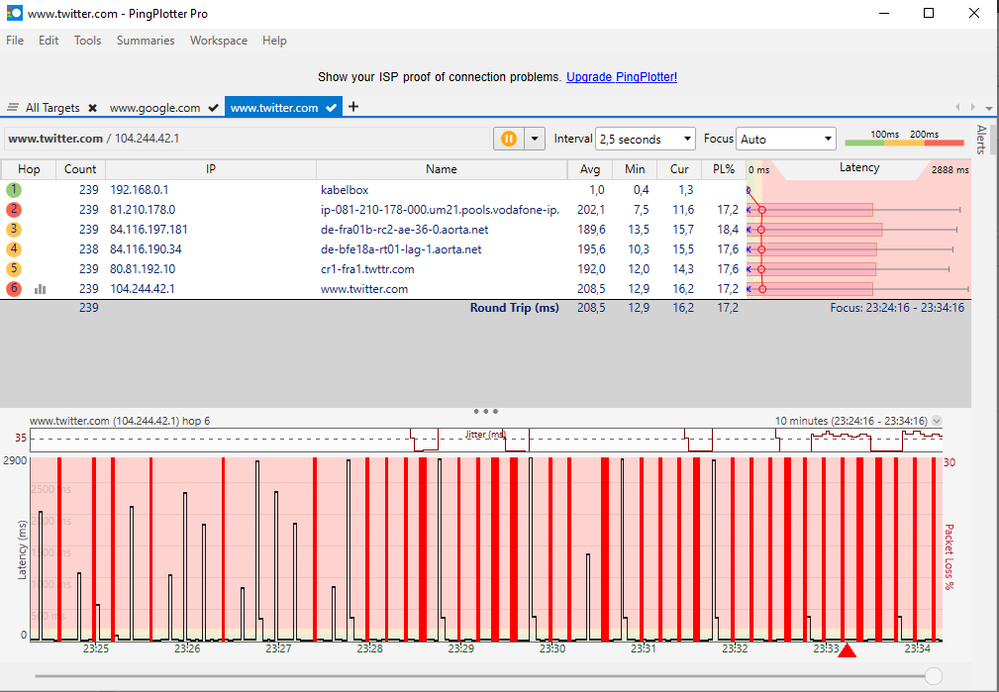Sort by the Name column header

coord(442,169)
